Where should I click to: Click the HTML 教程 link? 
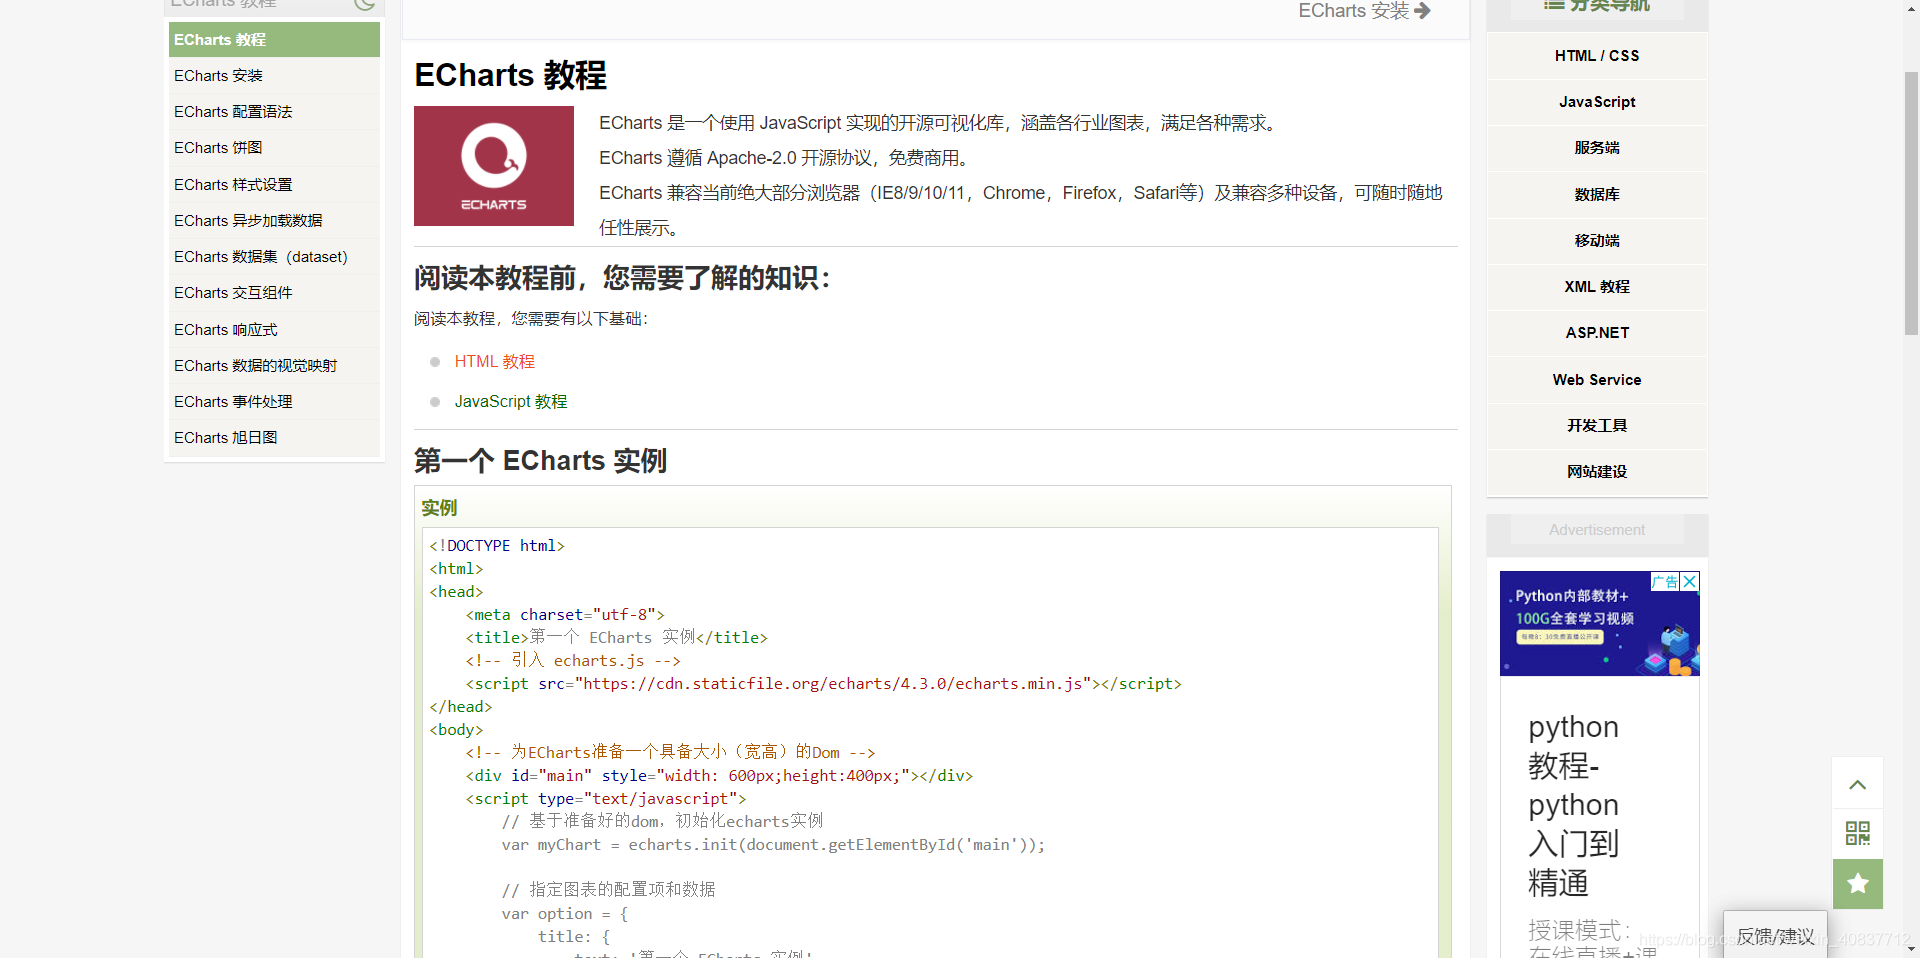495,362
